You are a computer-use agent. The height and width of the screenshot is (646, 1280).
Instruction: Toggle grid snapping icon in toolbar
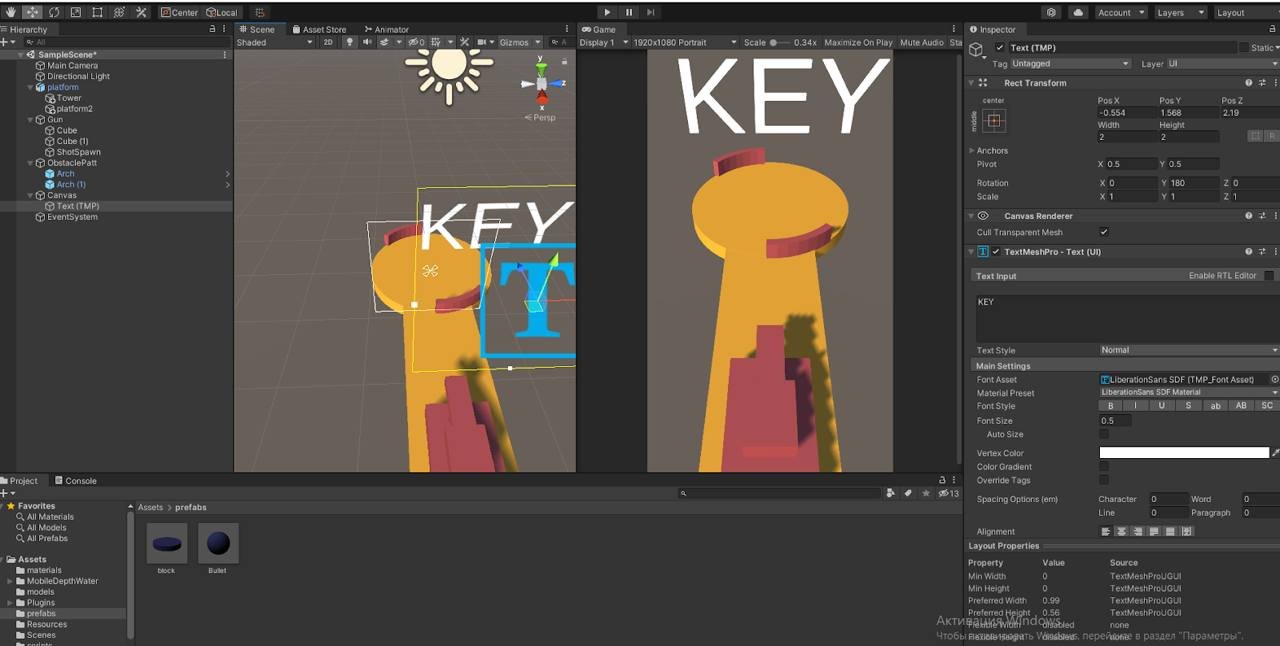[260, 12]
